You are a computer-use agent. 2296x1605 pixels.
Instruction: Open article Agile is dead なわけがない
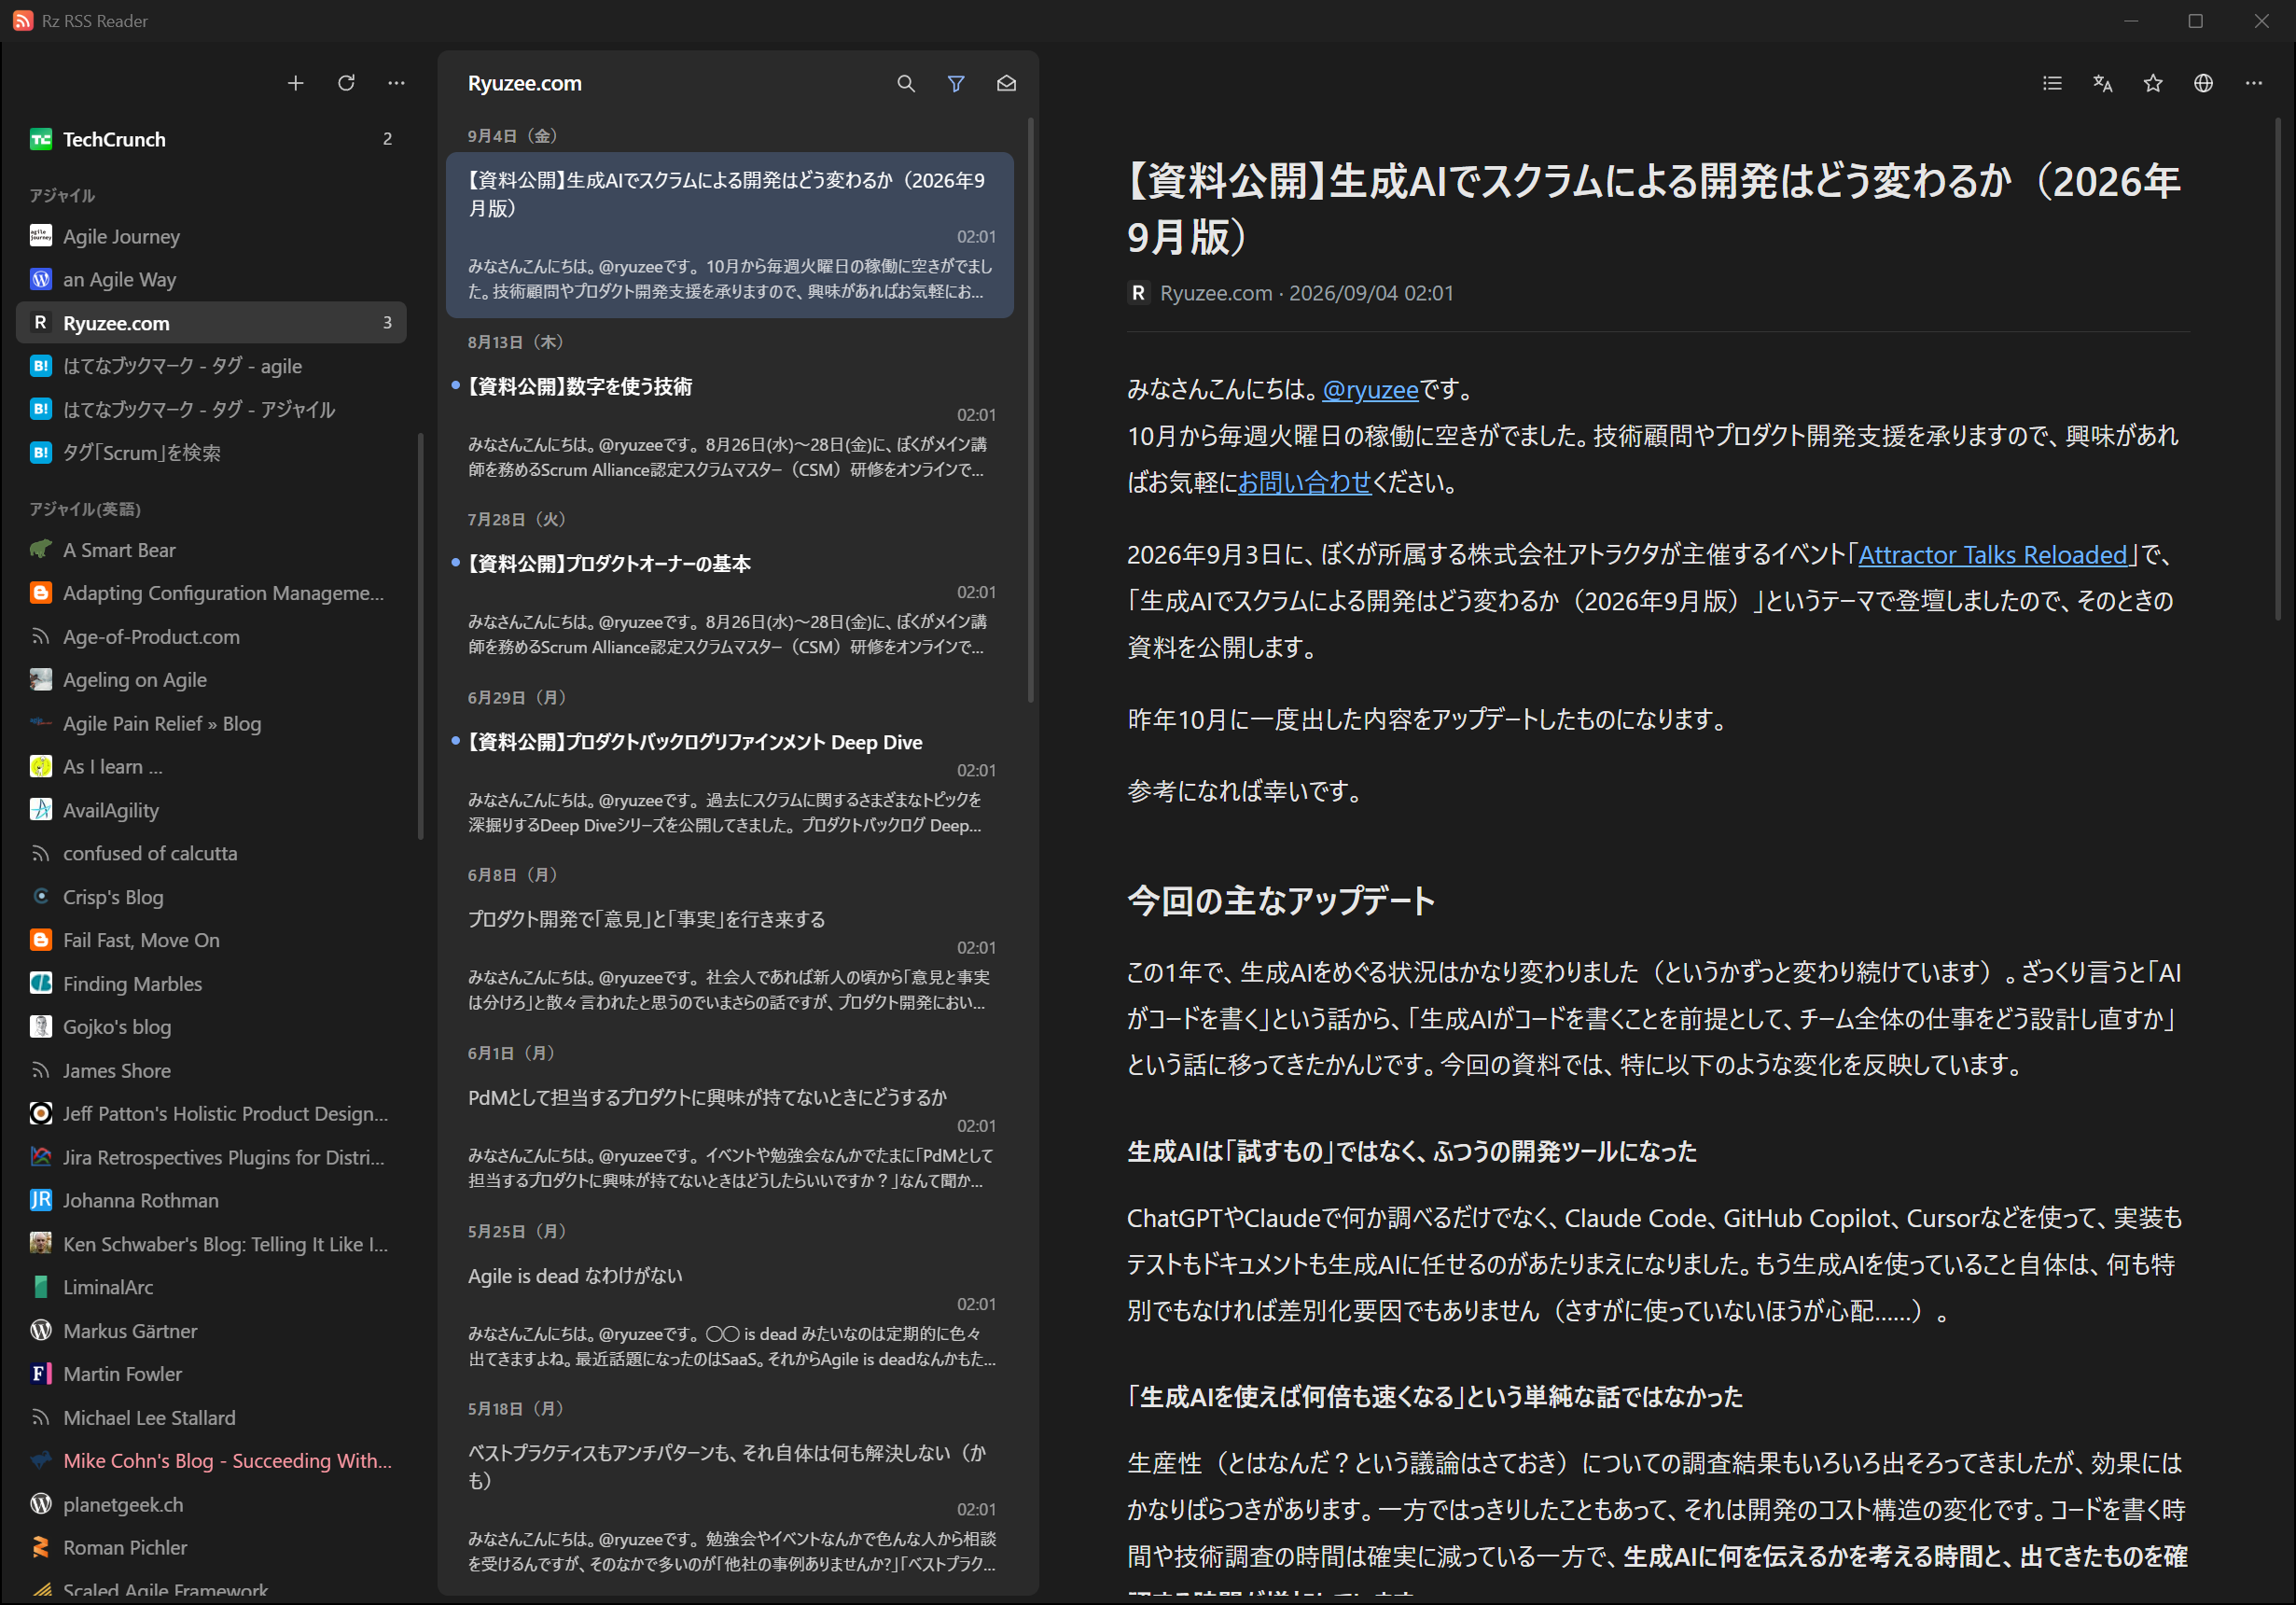tap(730, 1316)
